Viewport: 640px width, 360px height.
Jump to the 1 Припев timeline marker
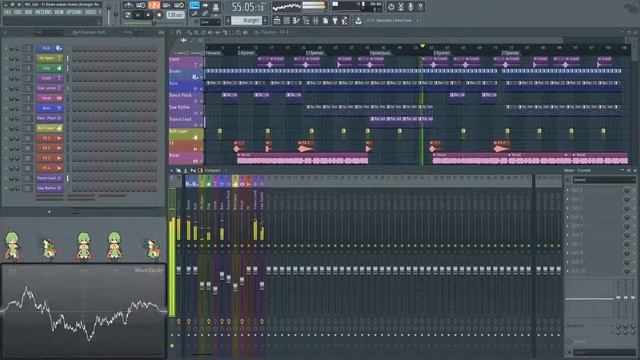coord(315,53)
